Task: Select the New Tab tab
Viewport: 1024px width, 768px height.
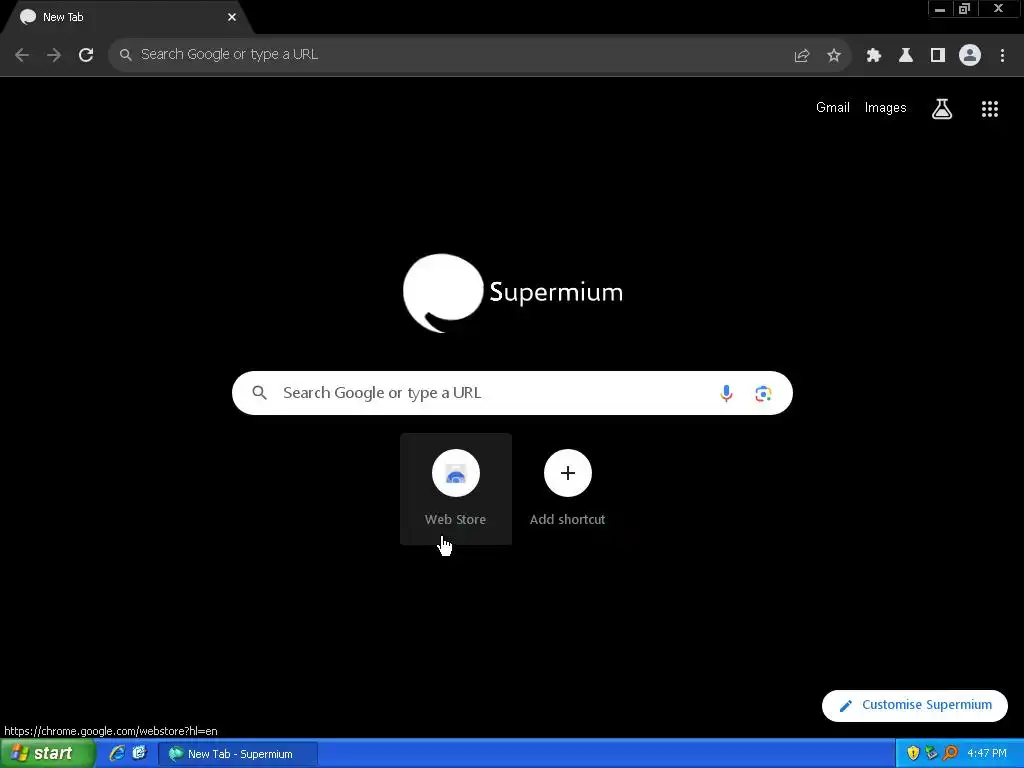Action: coord(127,18)
